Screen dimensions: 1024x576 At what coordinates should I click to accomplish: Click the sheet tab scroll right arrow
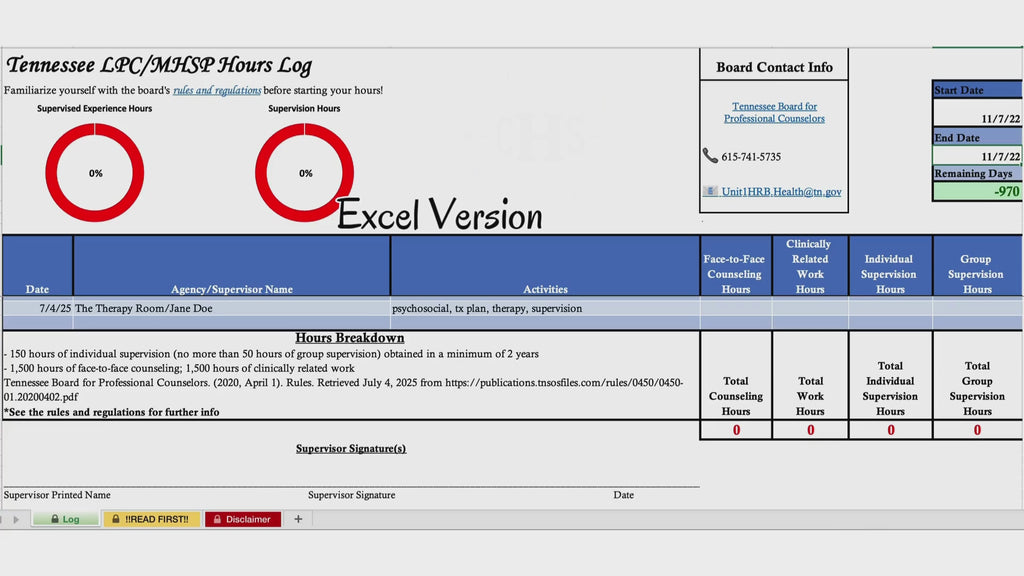coord(16,519)
